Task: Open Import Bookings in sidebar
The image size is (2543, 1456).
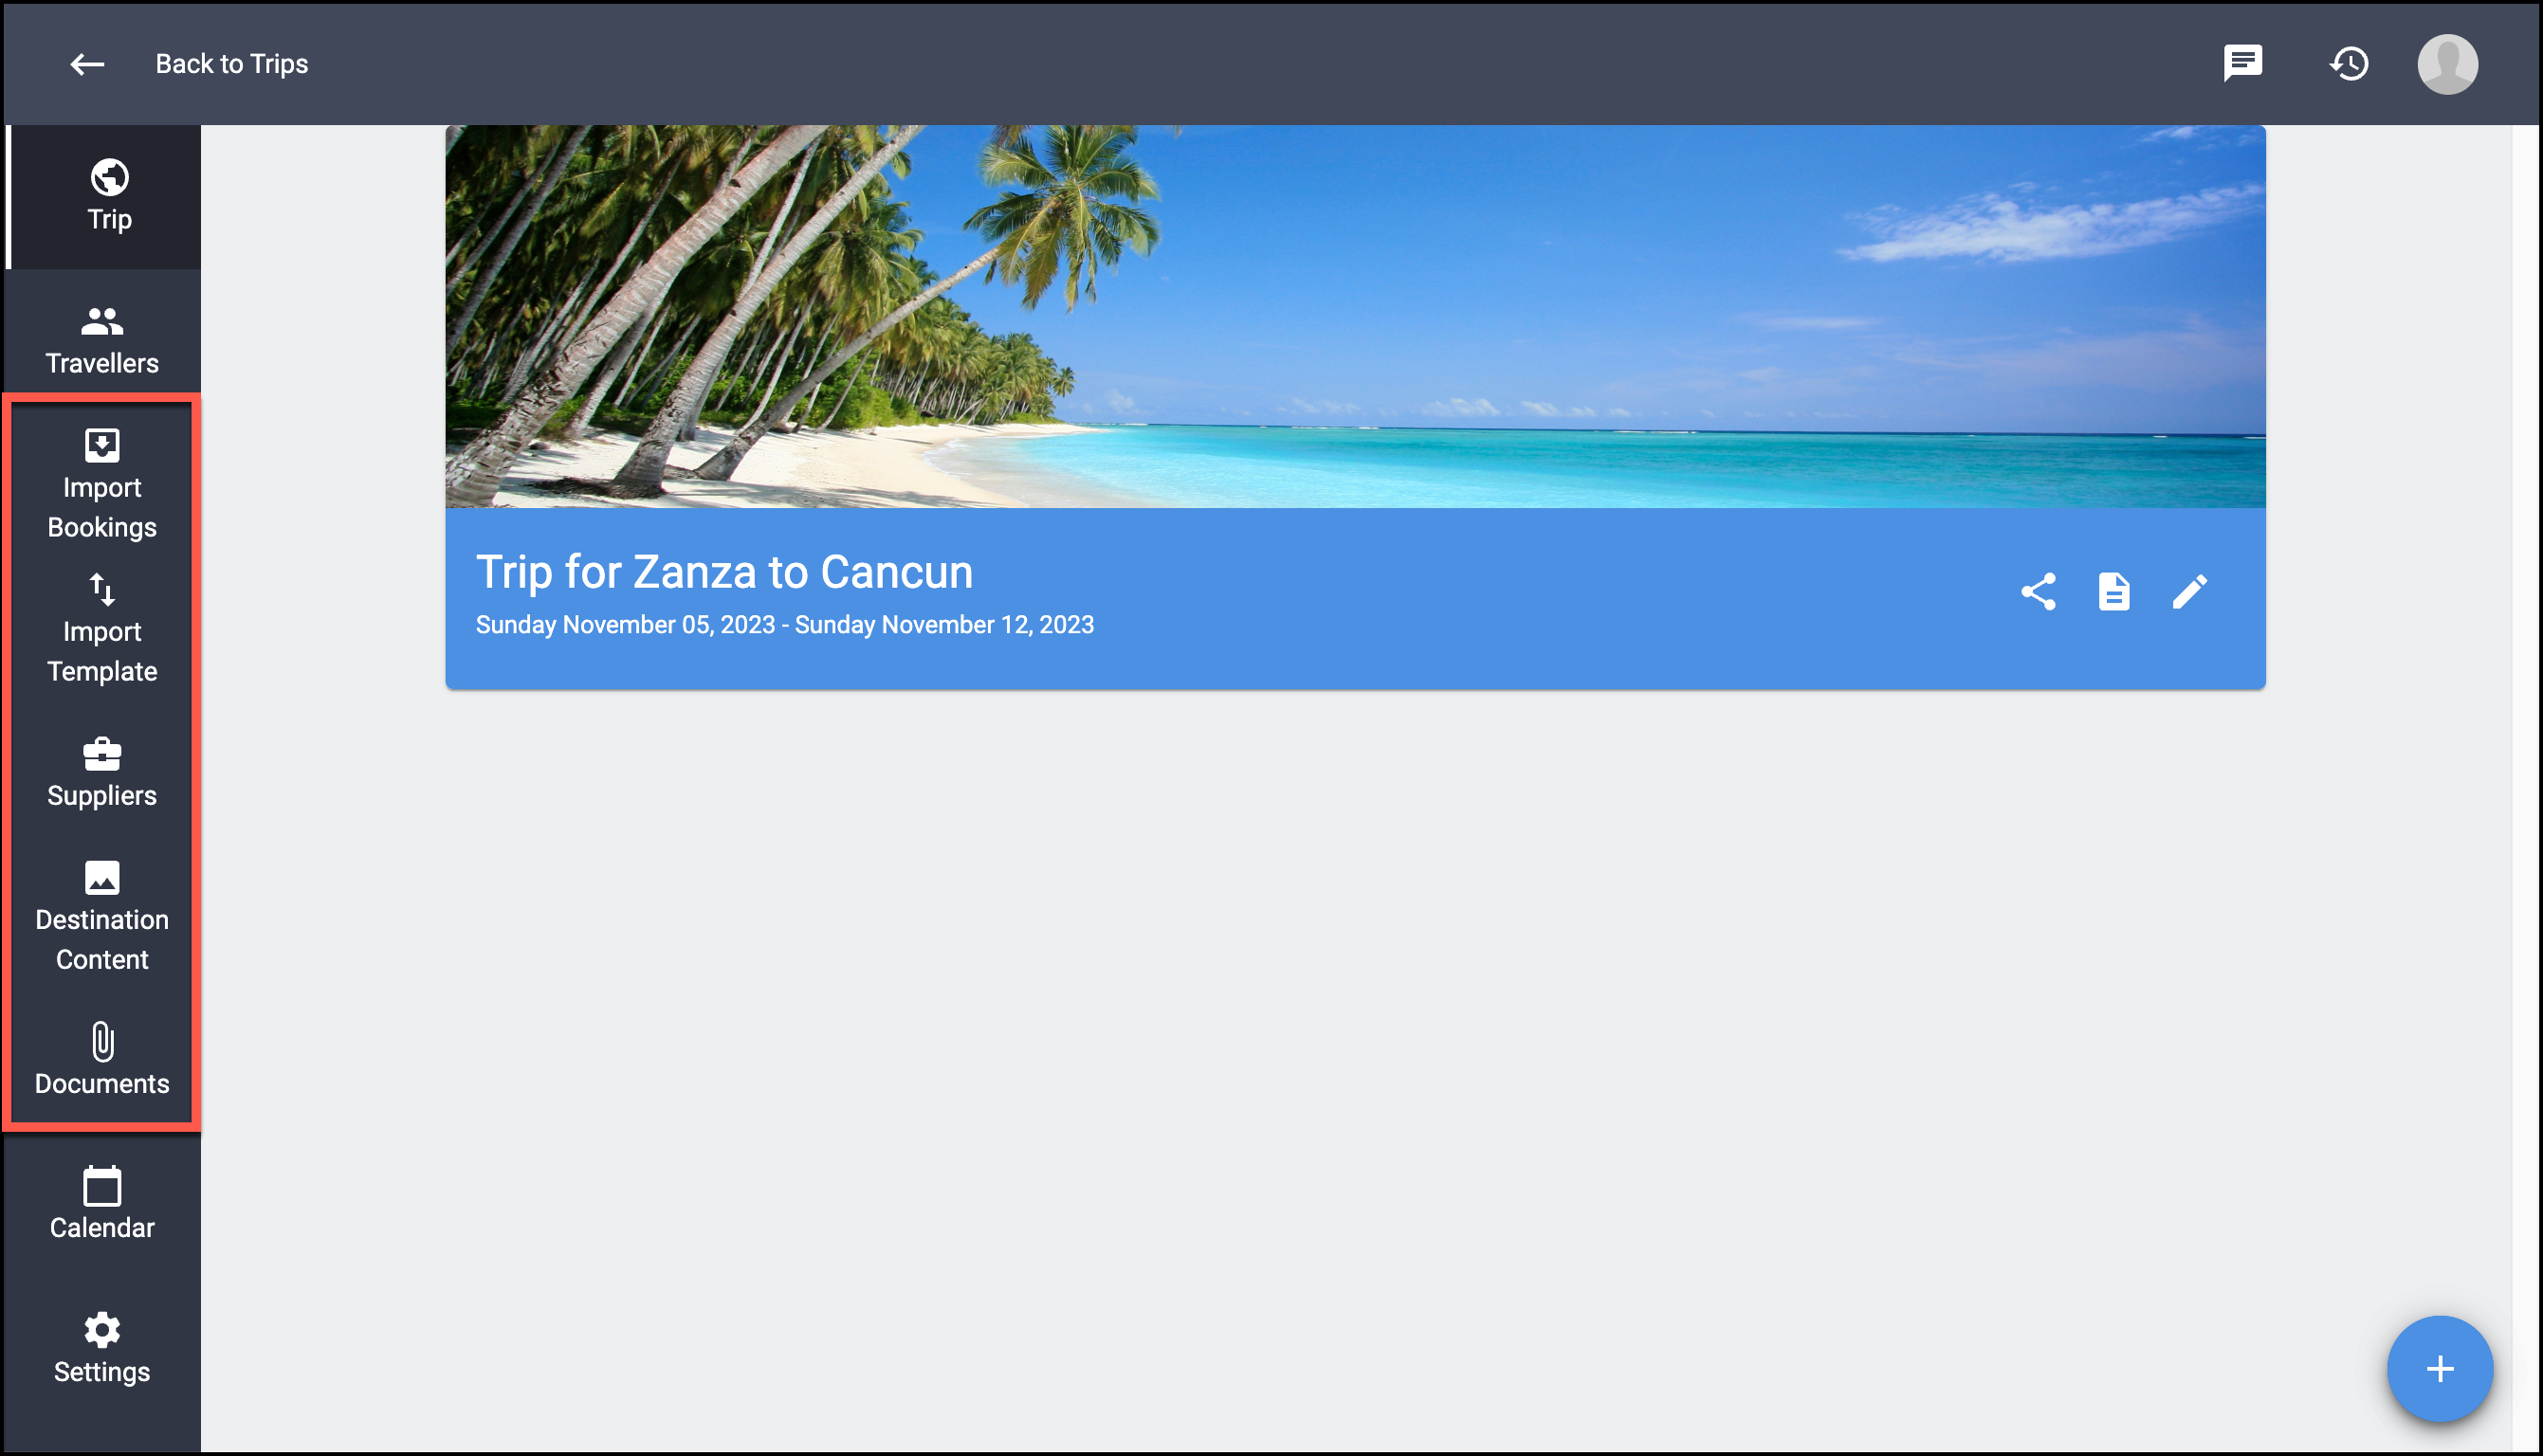Action: pos(102,485)
